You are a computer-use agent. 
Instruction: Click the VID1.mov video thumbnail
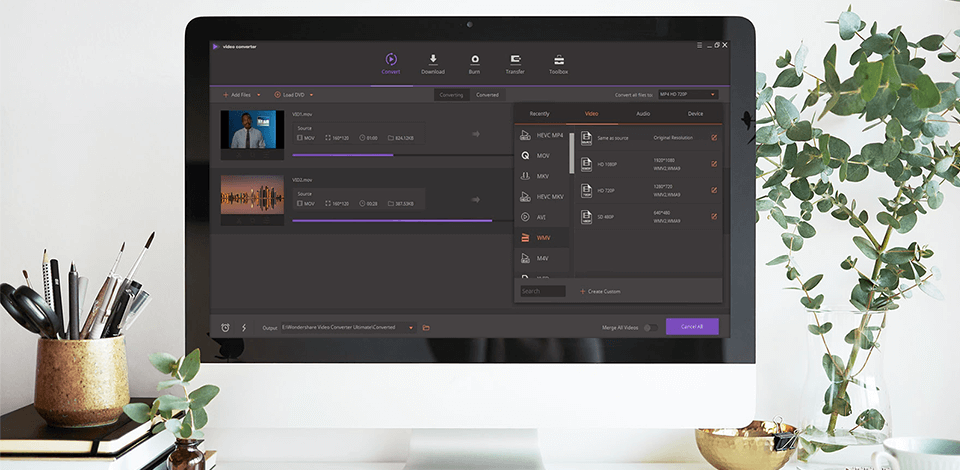(x=252, y=129)
